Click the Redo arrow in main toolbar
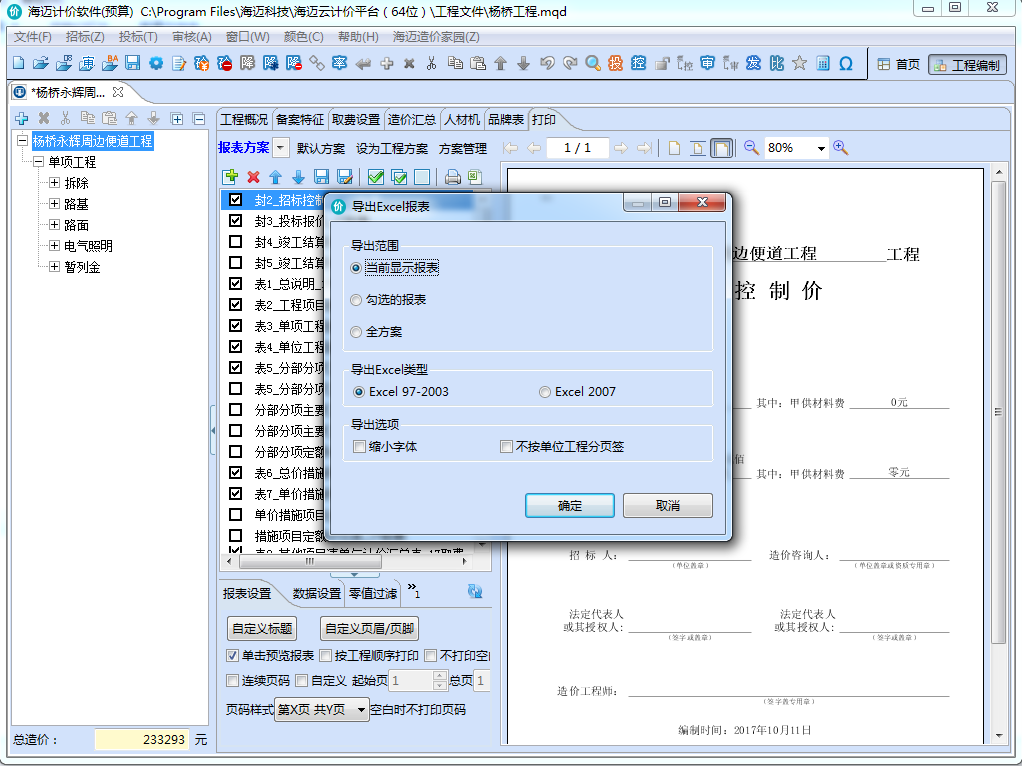 [x=570, y=63]
